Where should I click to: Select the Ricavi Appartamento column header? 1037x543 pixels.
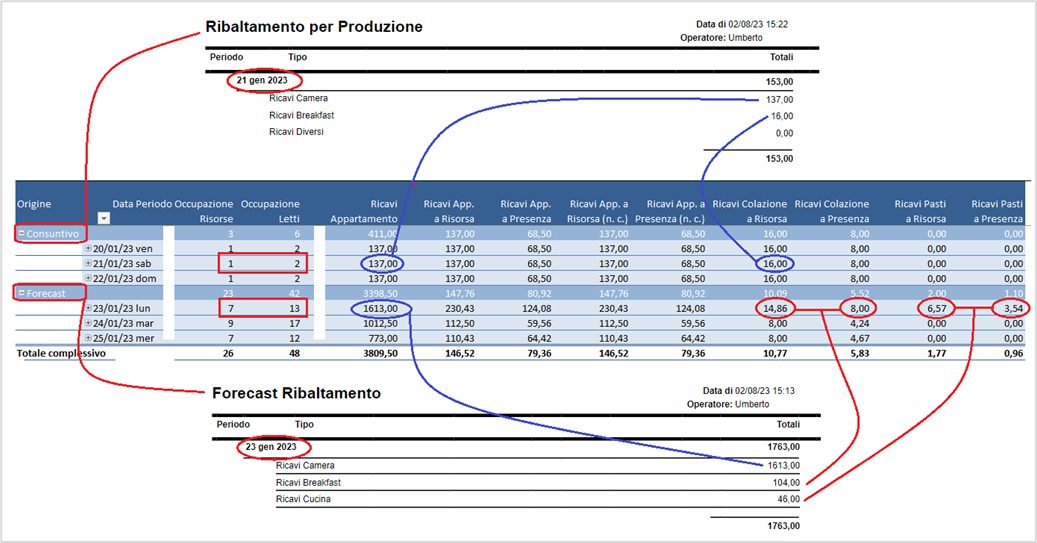(364, 211)
